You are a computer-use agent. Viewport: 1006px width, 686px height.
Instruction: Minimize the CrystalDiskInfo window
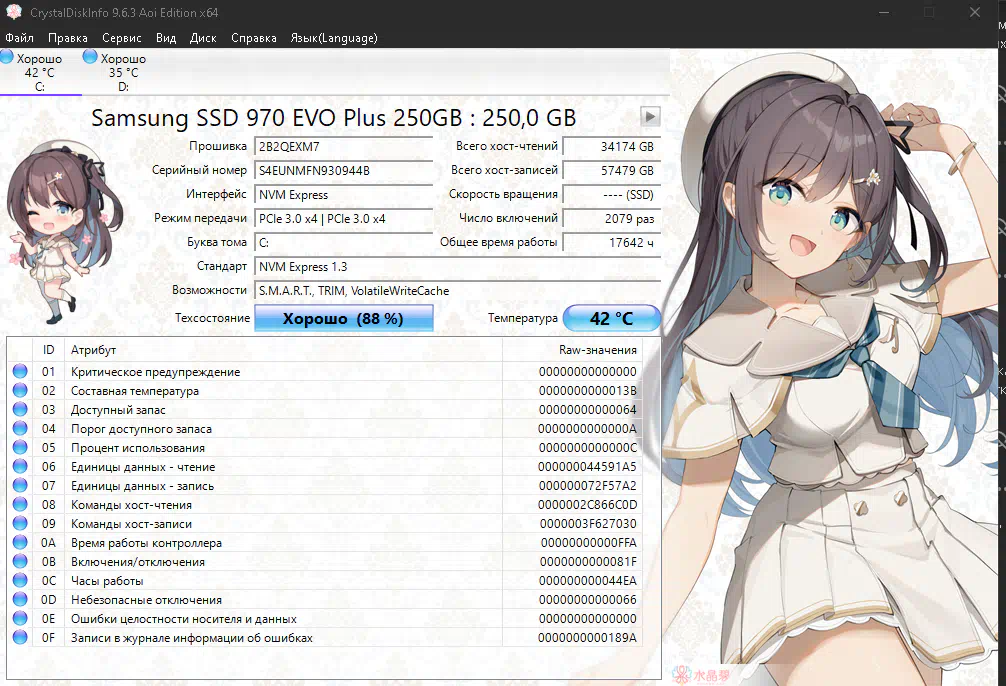point(884,12)
